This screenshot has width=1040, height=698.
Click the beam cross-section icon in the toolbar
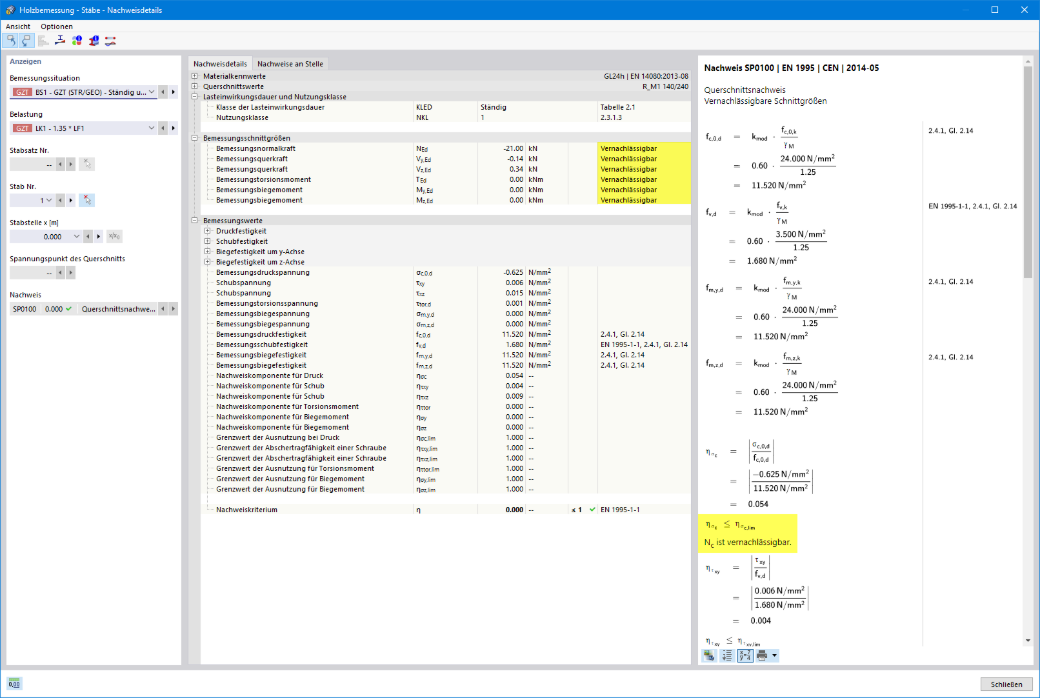click(60, 41)
